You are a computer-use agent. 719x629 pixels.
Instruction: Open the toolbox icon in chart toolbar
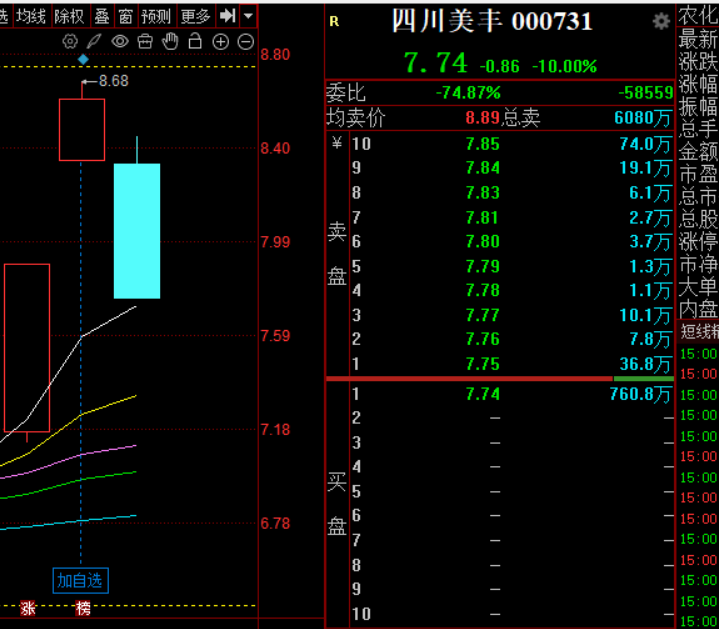tap(145, 42)
